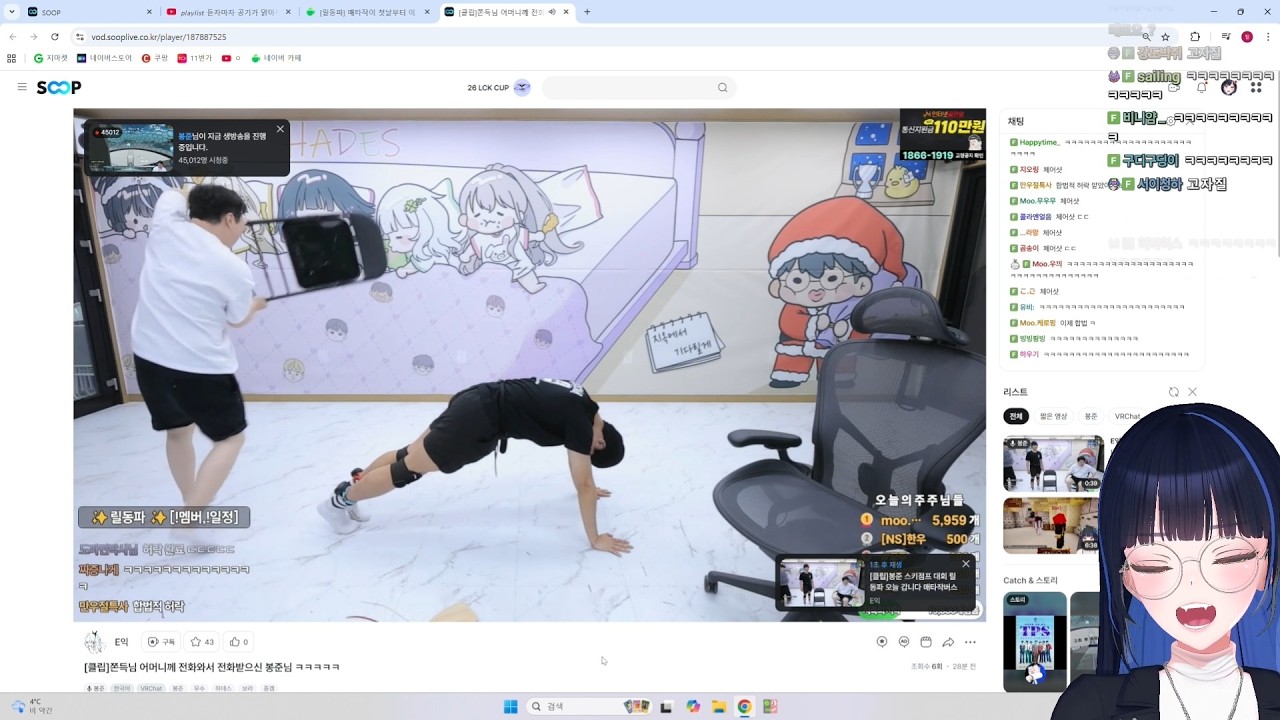Open the tab search dropdown arrow

[12, 12]
